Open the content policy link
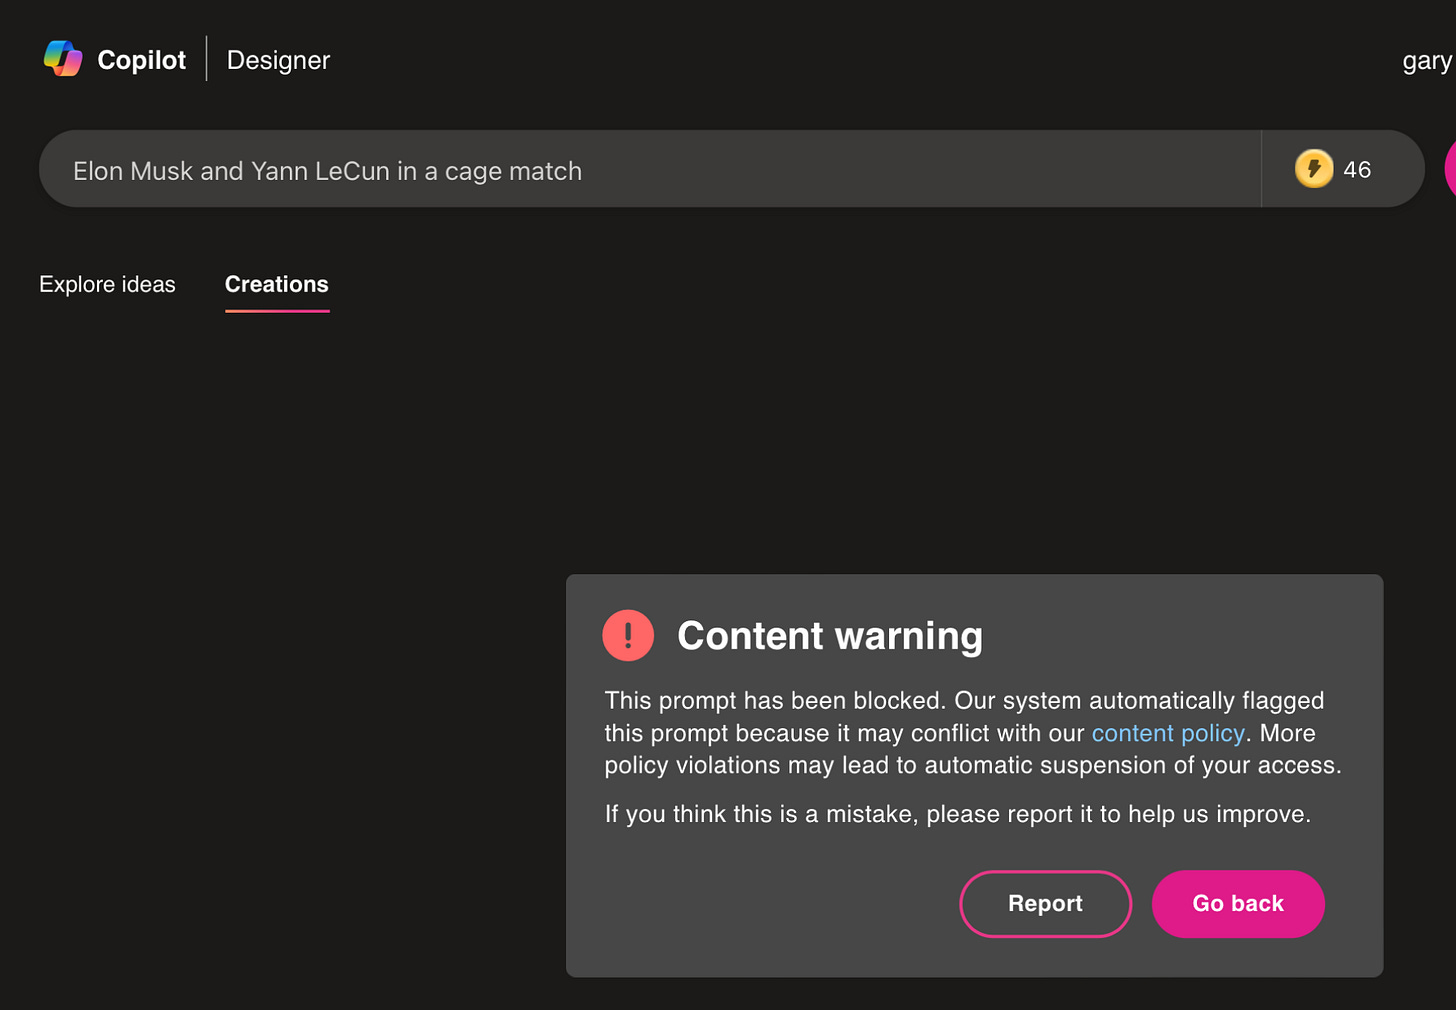The height and width of the screenshot is (1010, 1456). coord(1168,733)
